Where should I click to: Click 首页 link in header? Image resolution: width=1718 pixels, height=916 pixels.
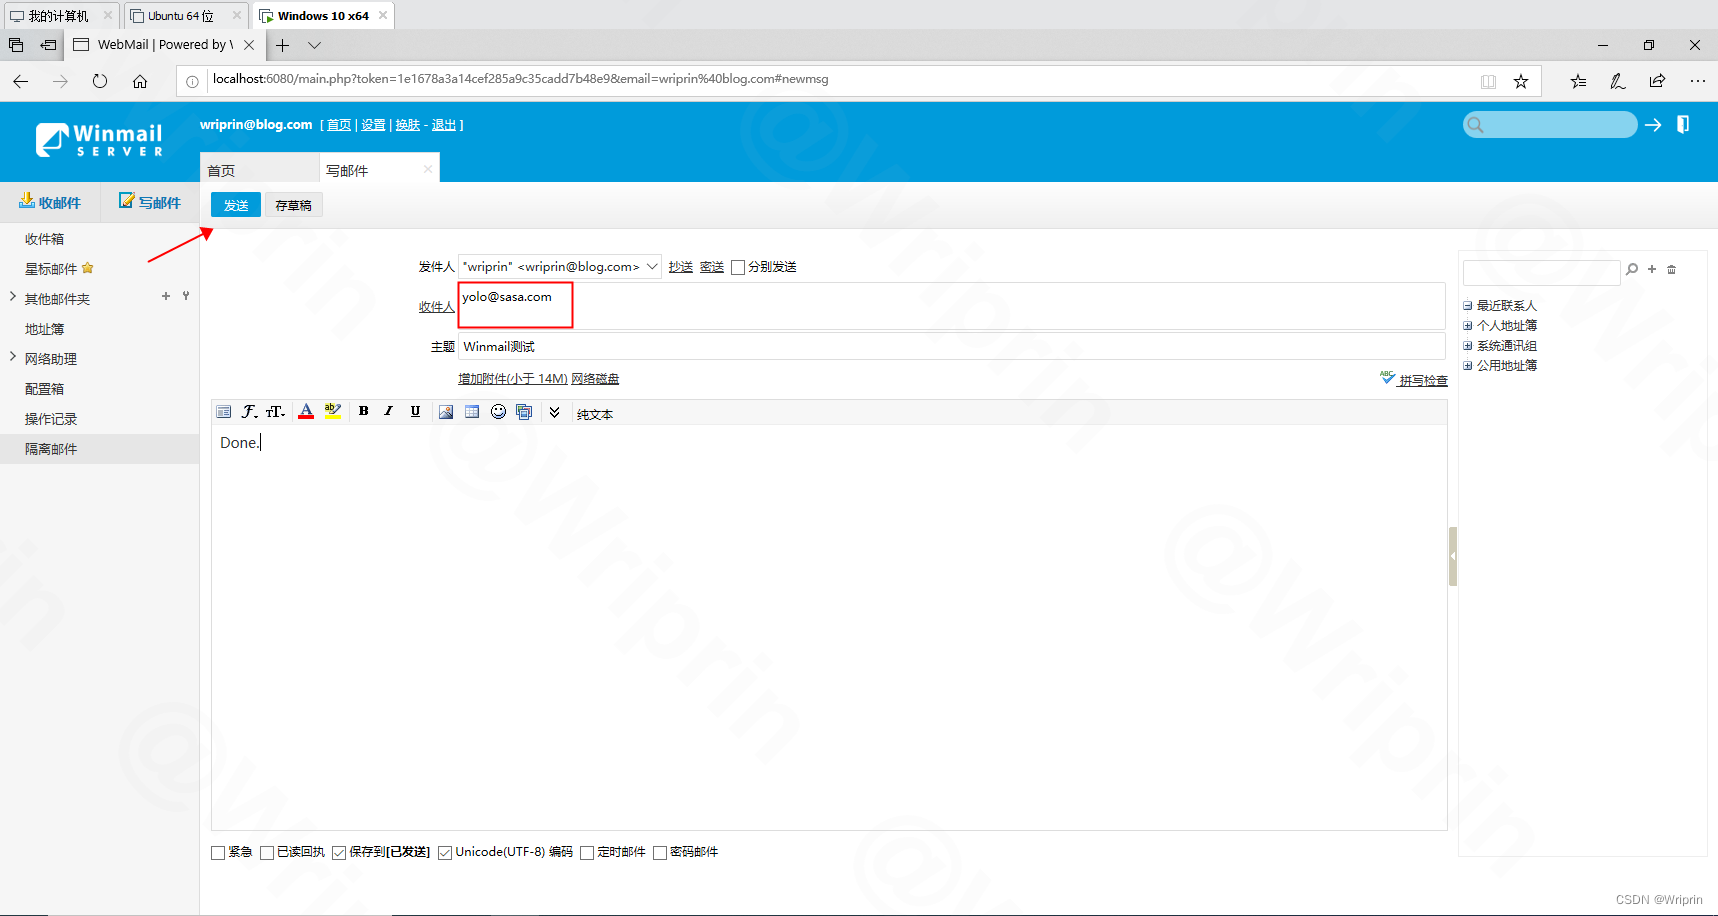pos(339,125)
